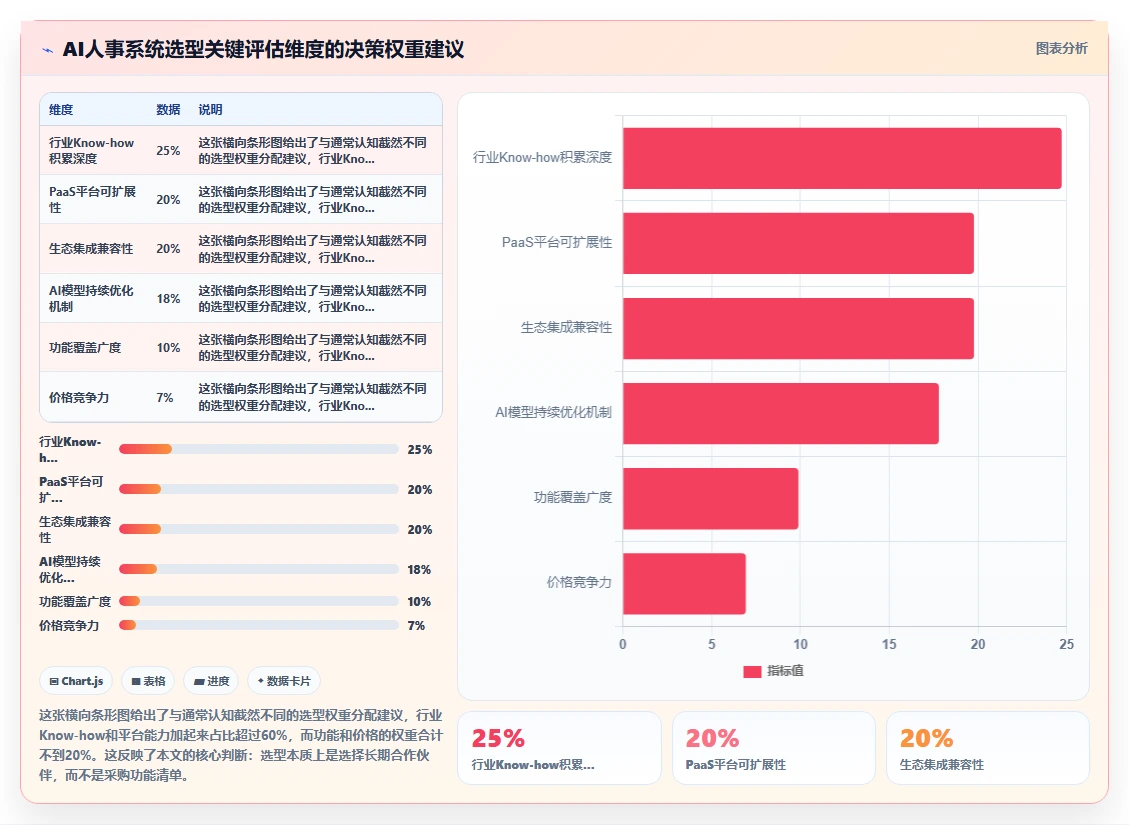Click the 价格竞争力 chart axis label
1129x825 pixels.
pos(579,582)
